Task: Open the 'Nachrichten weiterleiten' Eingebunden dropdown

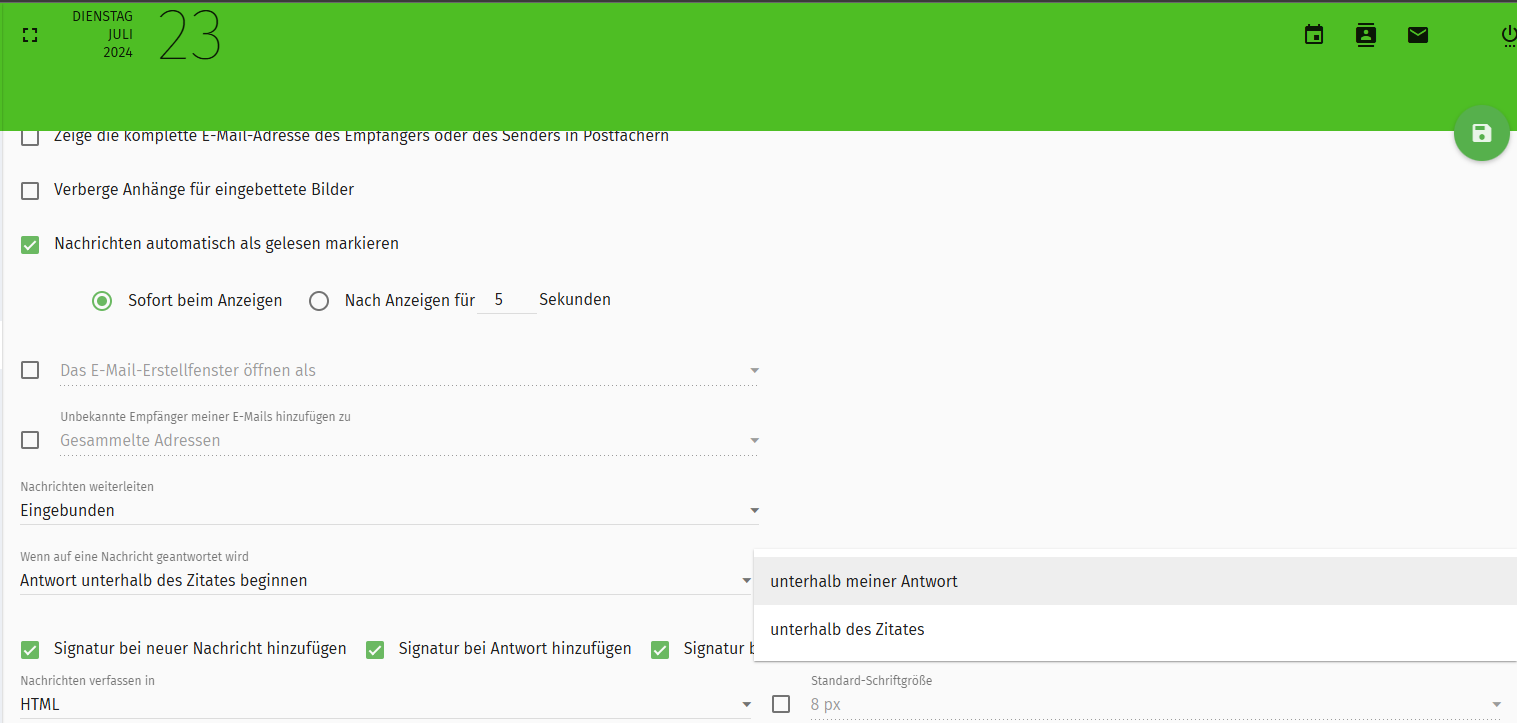Action: (x=754, y=510)
